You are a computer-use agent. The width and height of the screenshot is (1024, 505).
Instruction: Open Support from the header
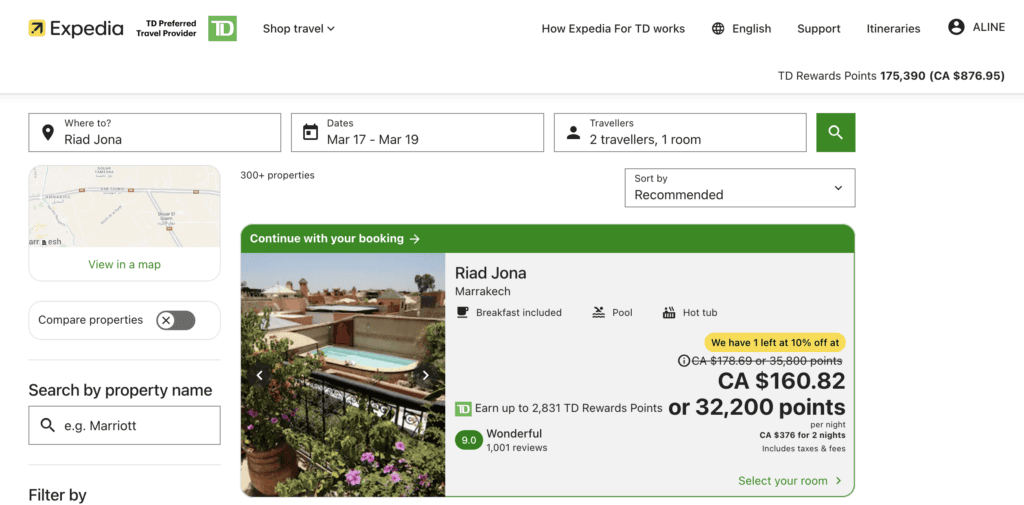818,29
